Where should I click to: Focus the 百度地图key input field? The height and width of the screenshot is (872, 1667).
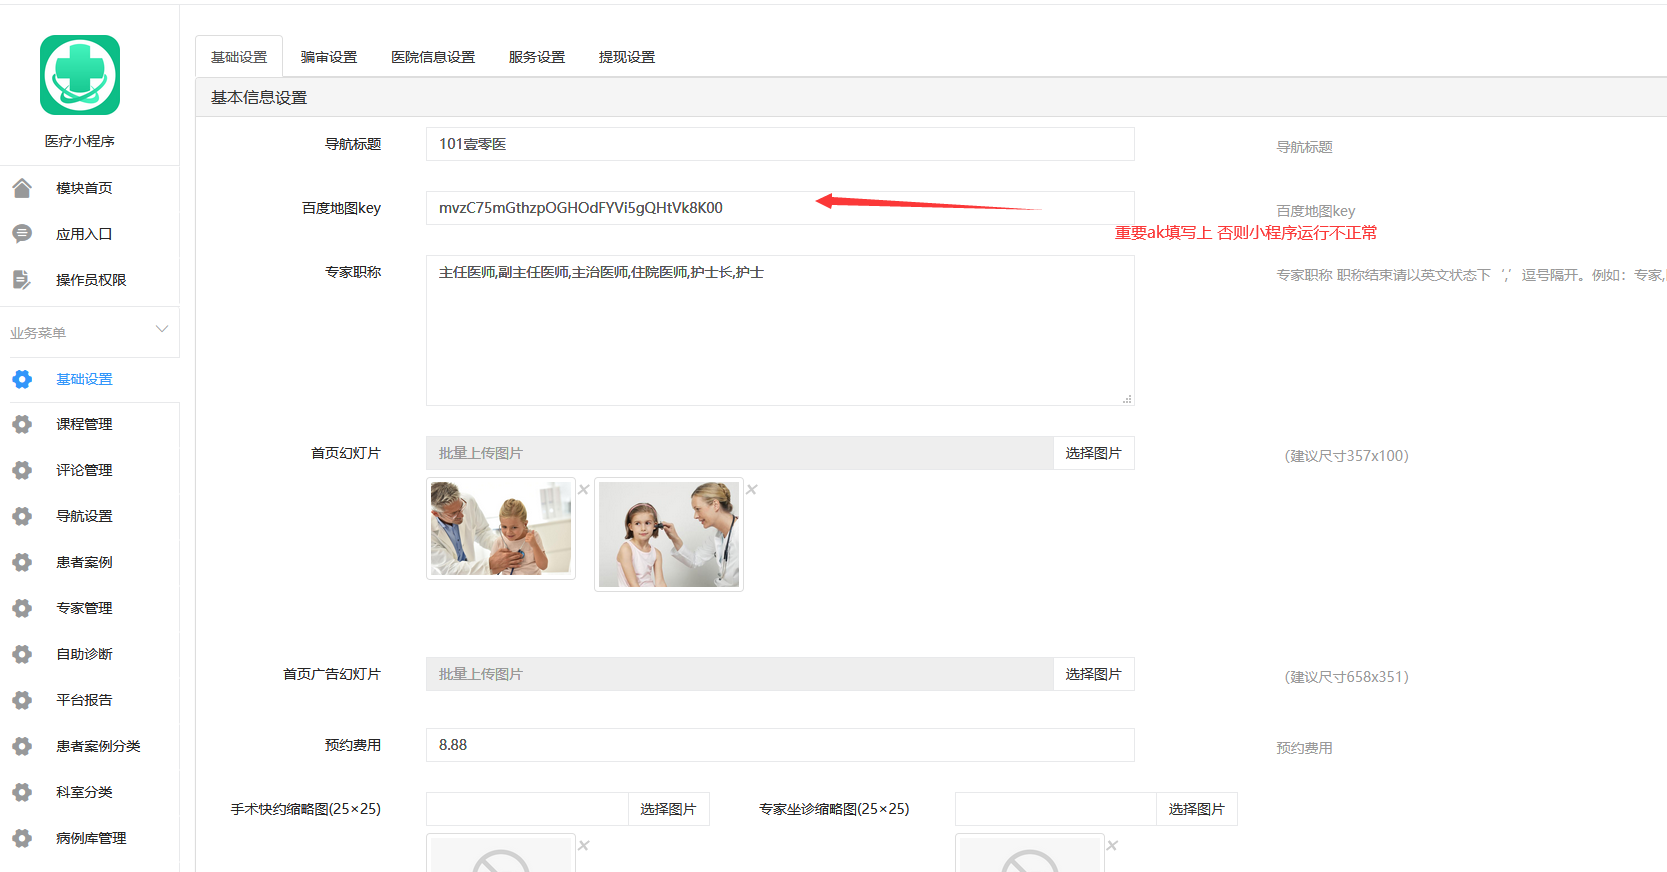pos(780,208)
